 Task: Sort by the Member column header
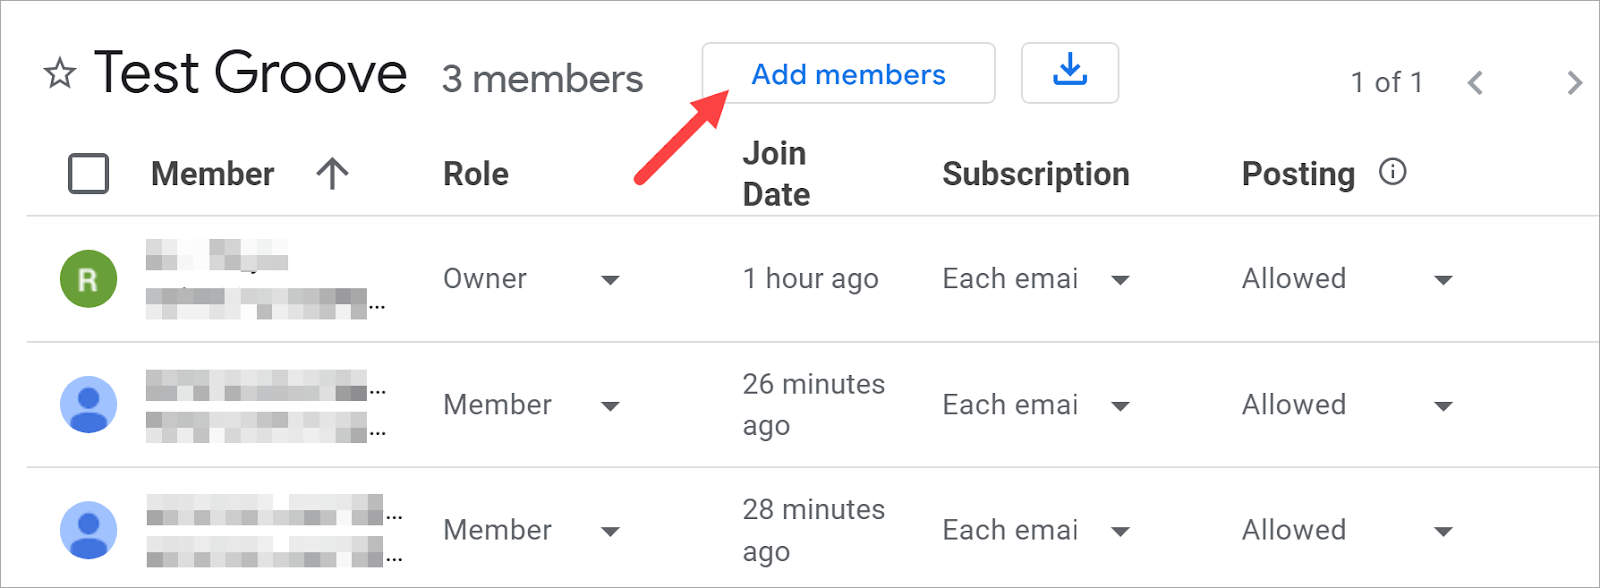212,174
